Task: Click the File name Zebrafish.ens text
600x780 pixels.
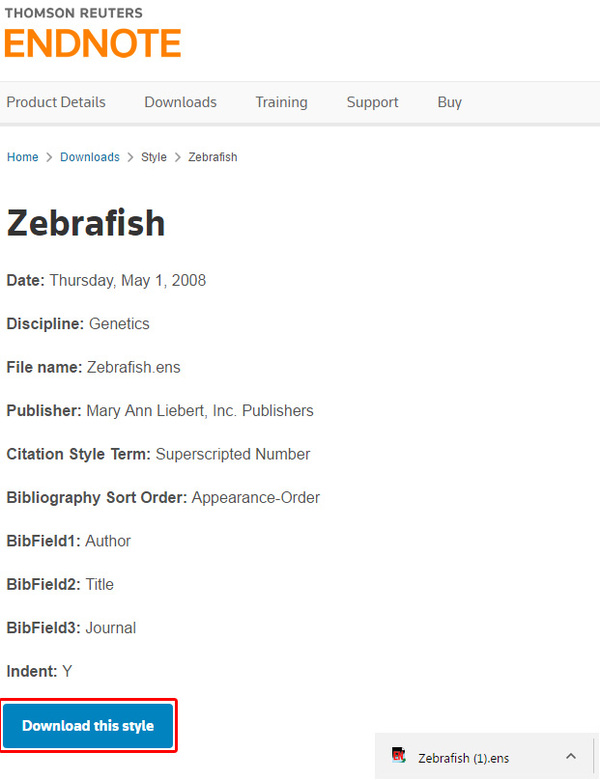Action: (133, 367)
